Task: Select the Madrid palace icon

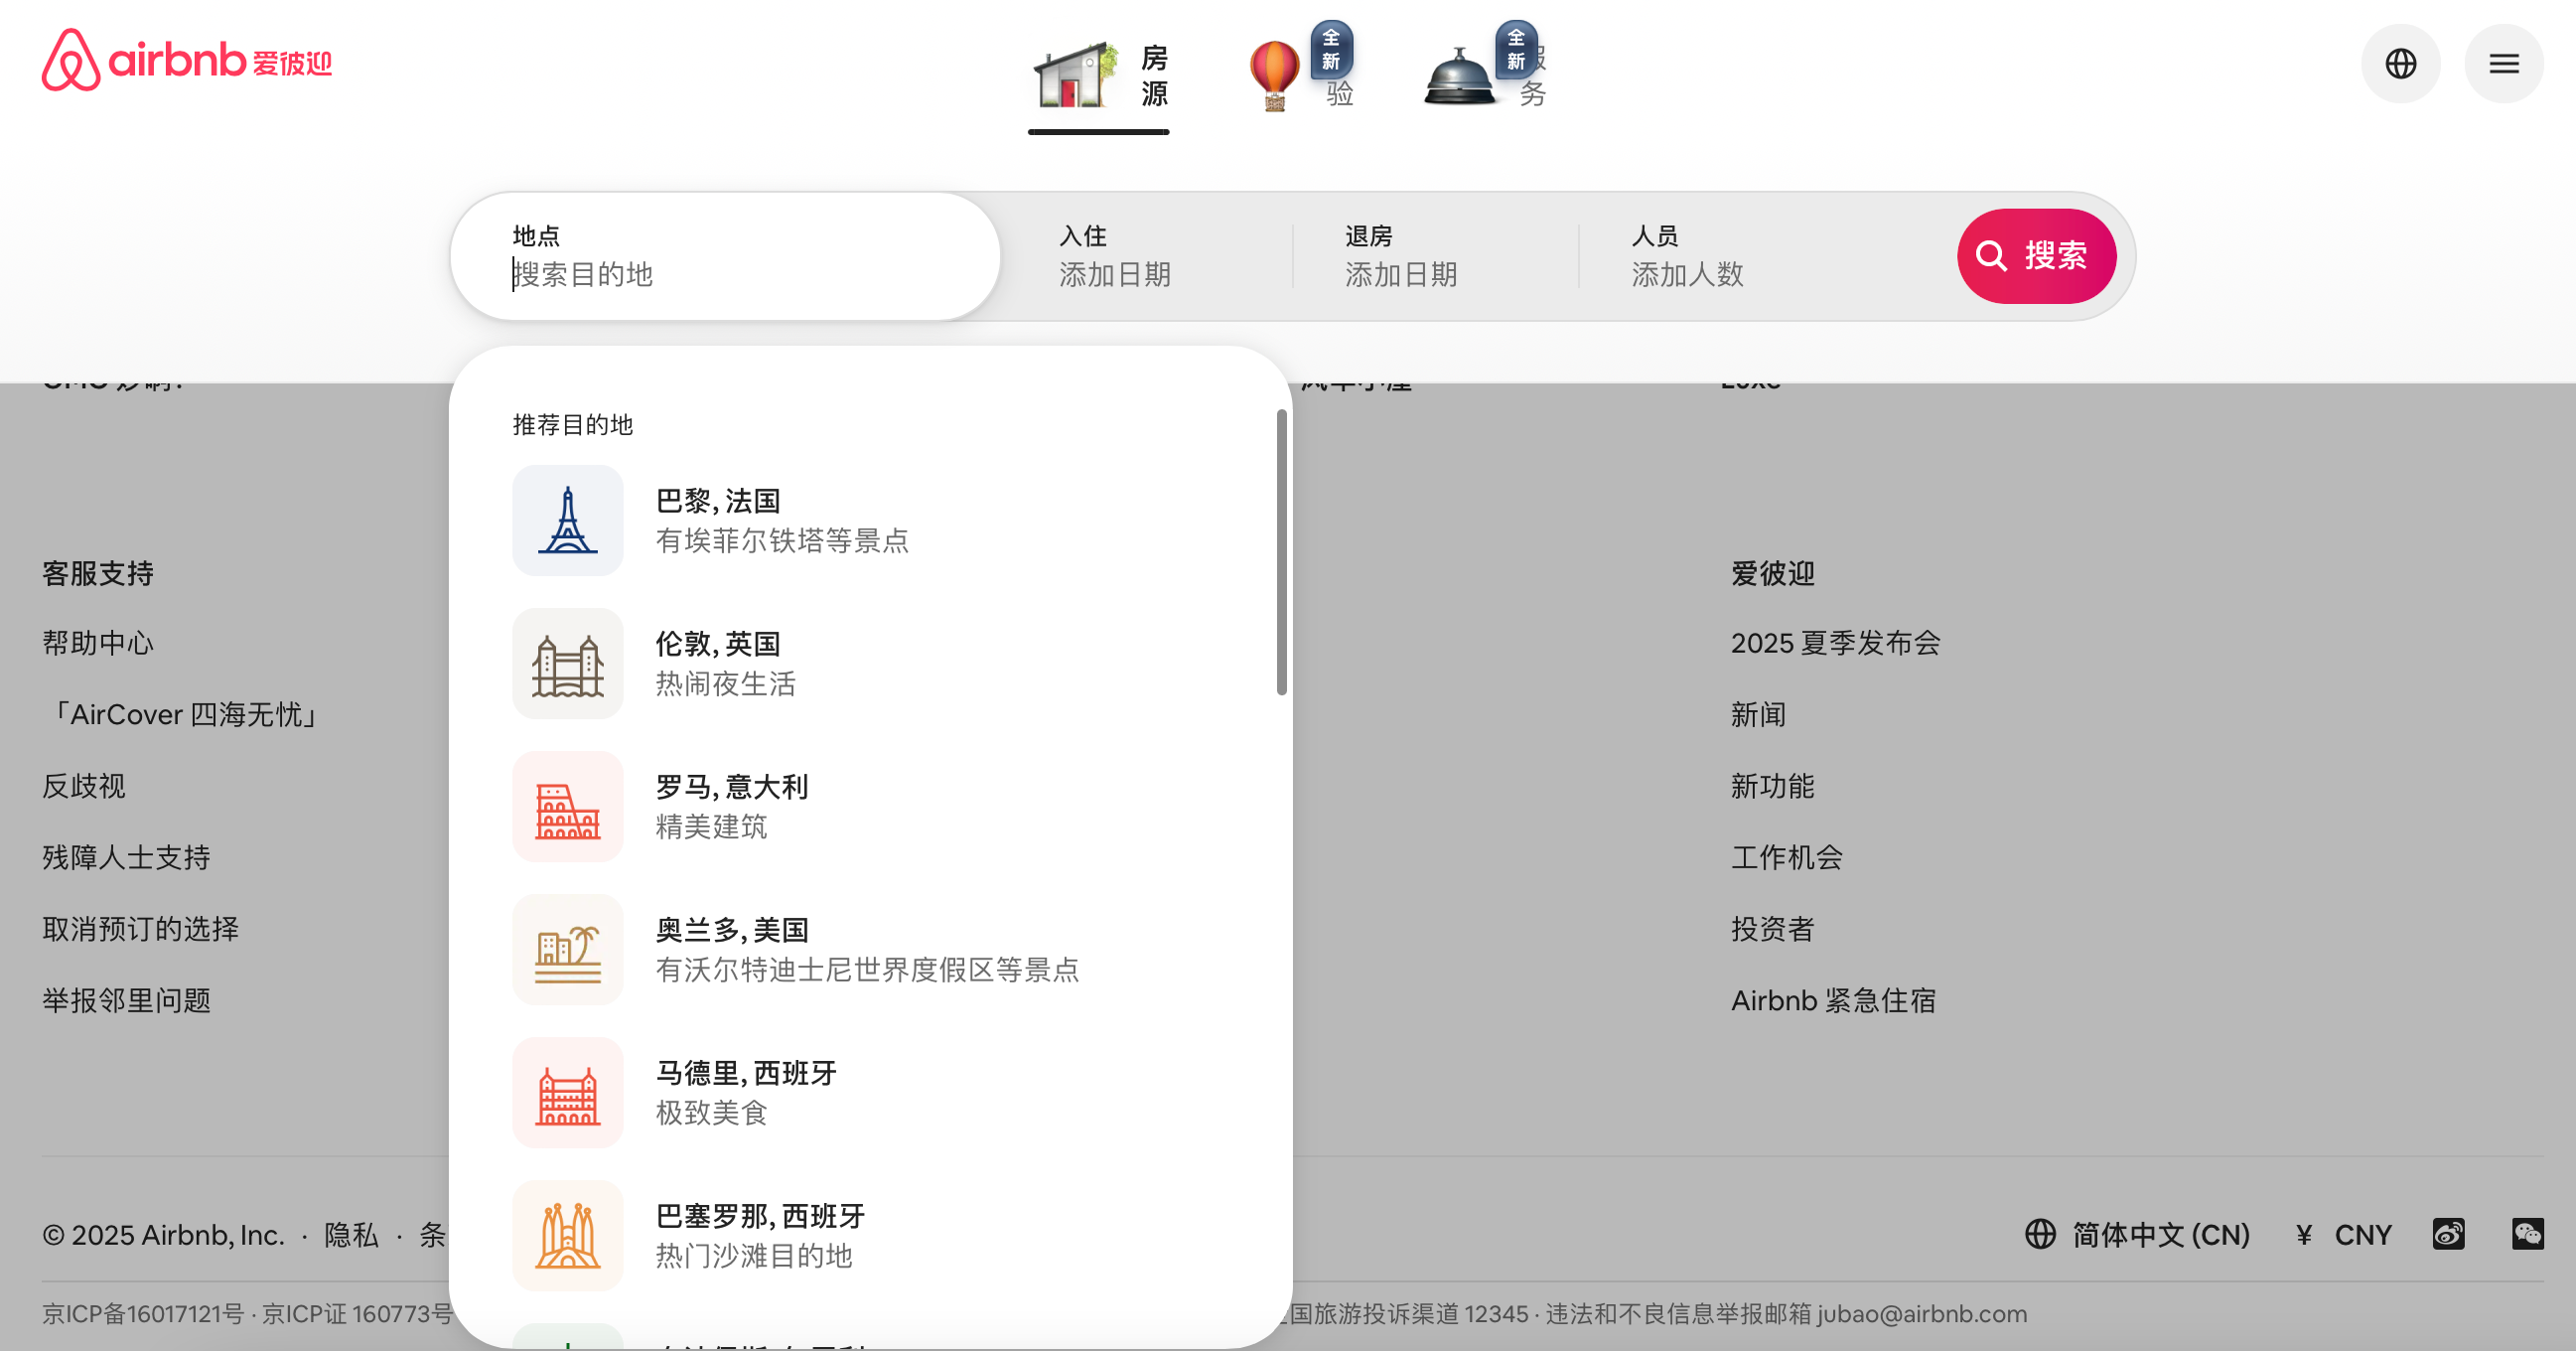Action: [x=568, y=1092]
